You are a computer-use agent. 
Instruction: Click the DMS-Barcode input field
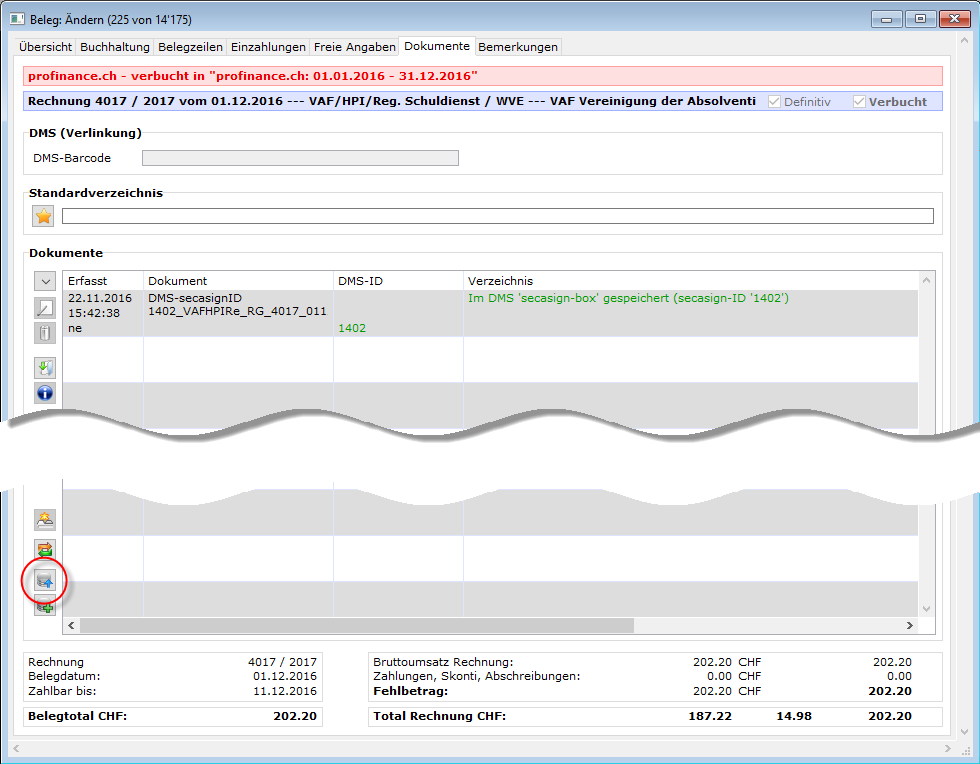300,158
